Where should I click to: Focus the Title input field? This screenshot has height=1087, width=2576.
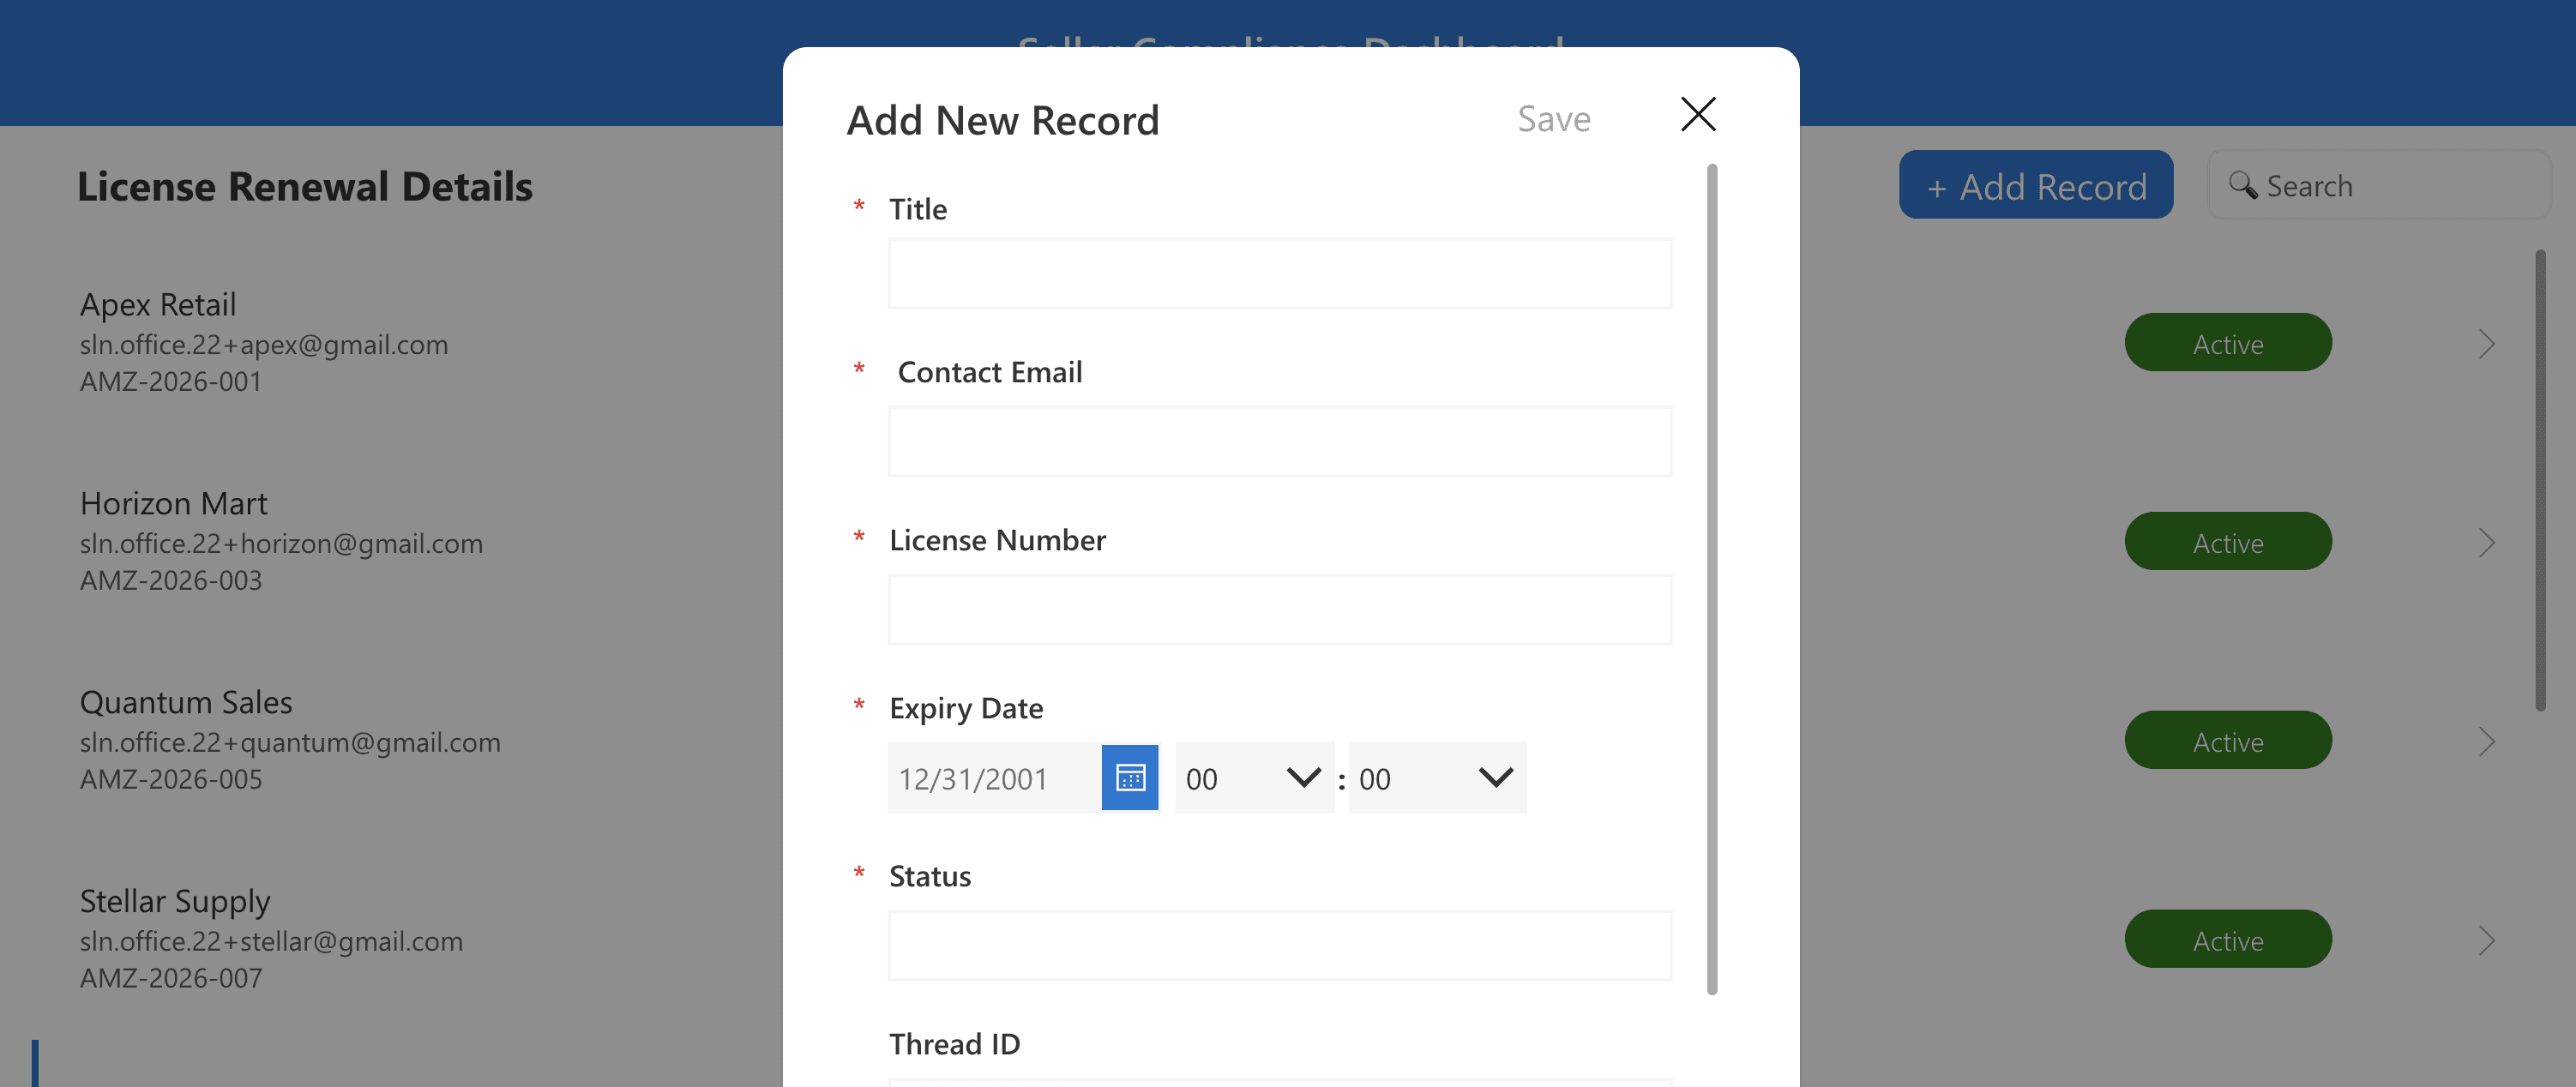pyautogui.click(x=1279, y=273)
